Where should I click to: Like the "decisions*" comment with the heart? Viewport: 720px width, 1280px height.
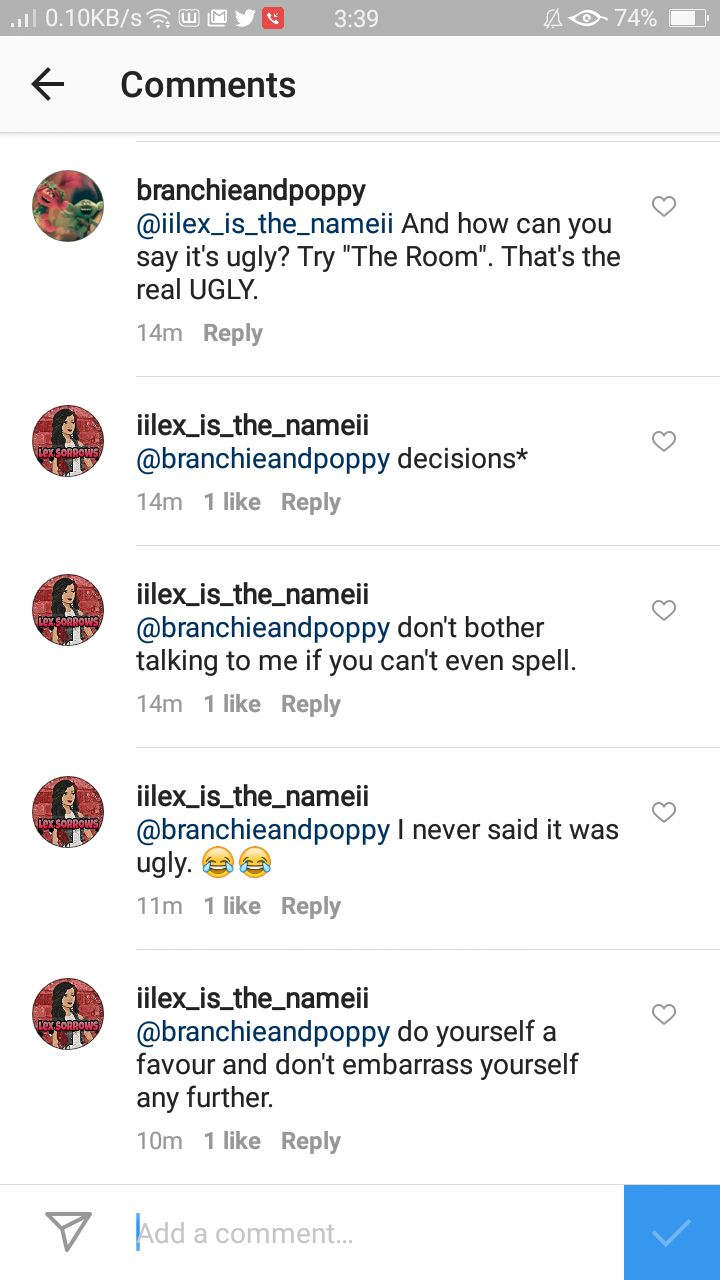(x=664, y=441)
